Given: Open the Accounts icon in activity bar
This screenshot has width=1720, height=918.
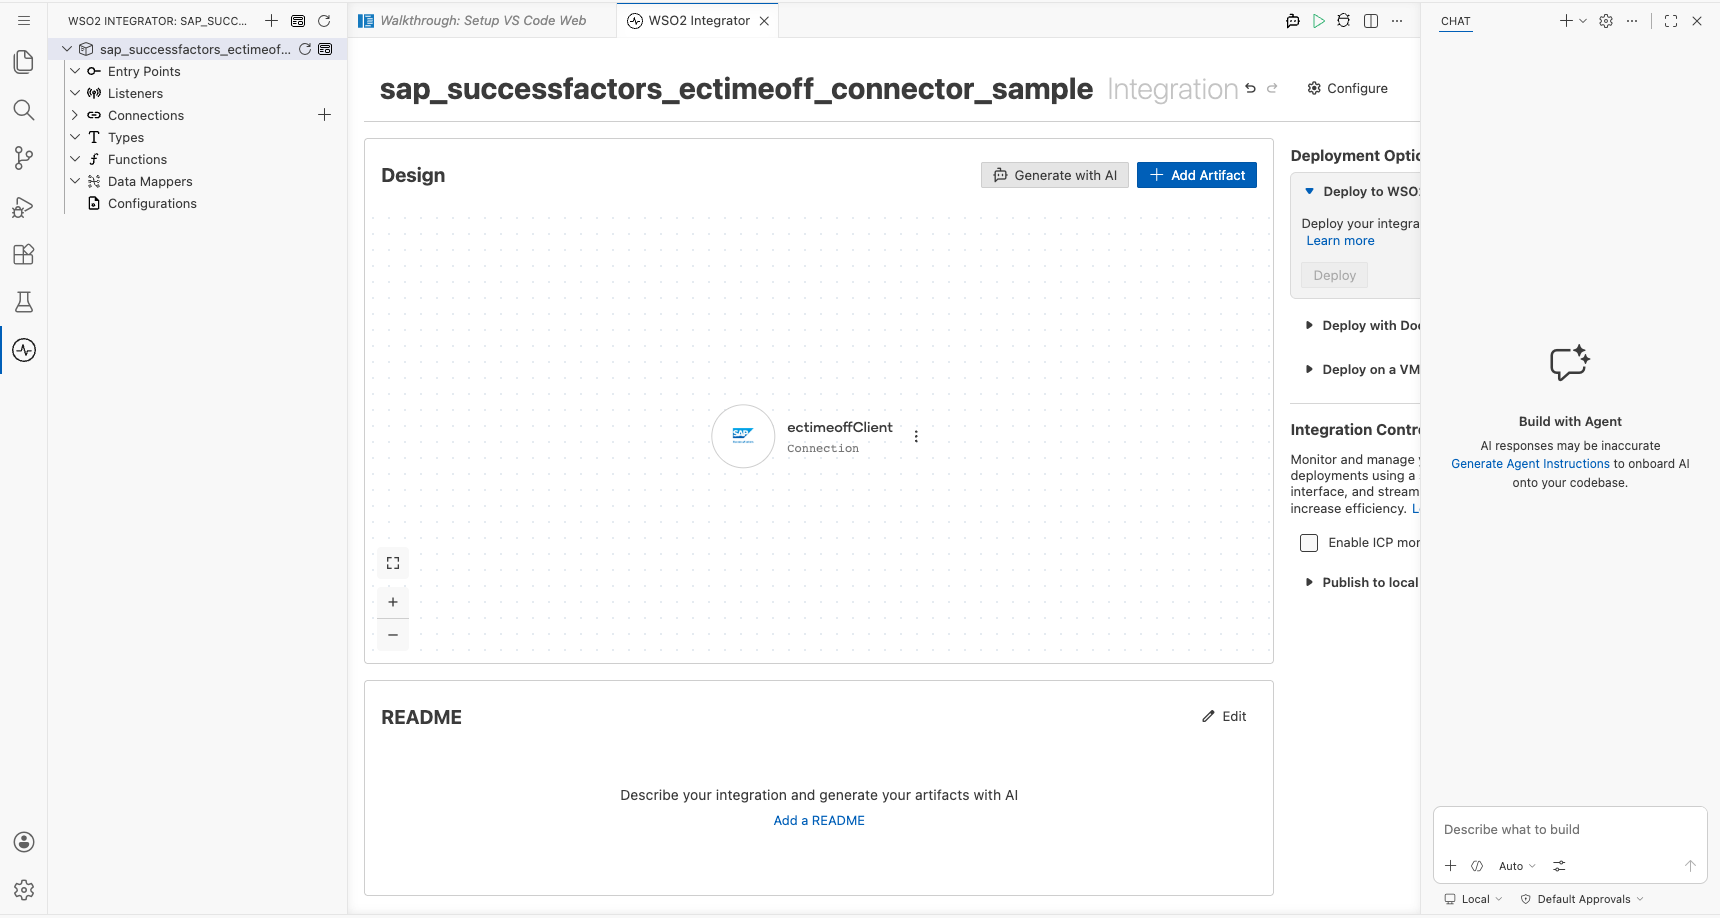Looking at the screenshot, I should 24,842.
